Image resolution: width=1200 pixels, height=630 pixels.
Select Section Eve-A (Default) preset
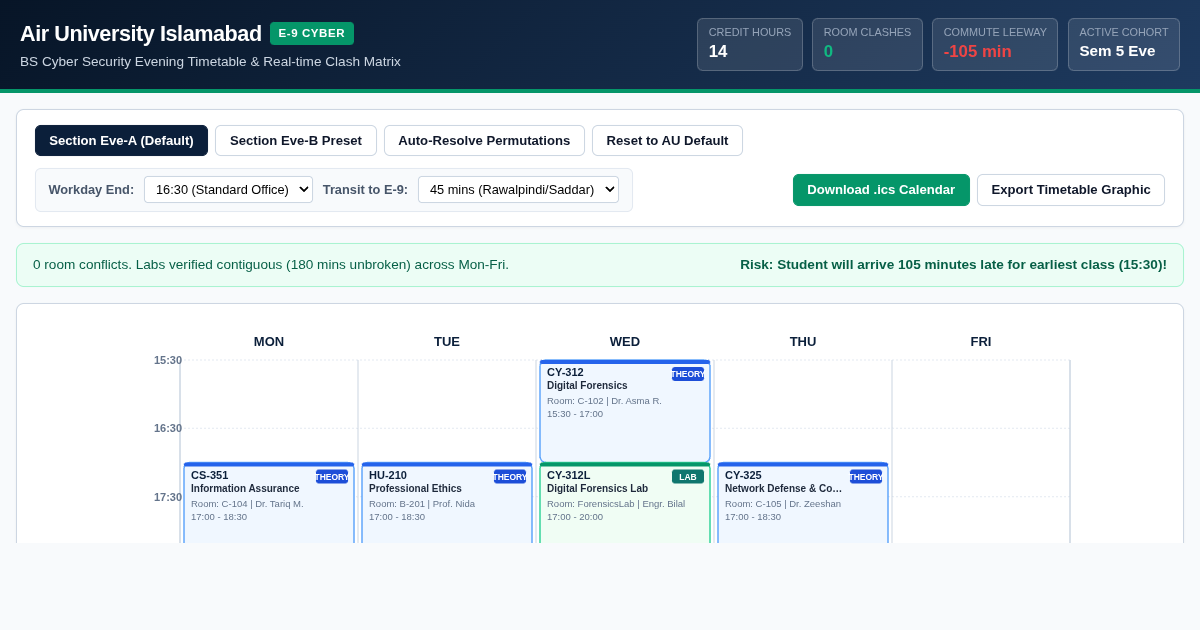pos(121,140)
